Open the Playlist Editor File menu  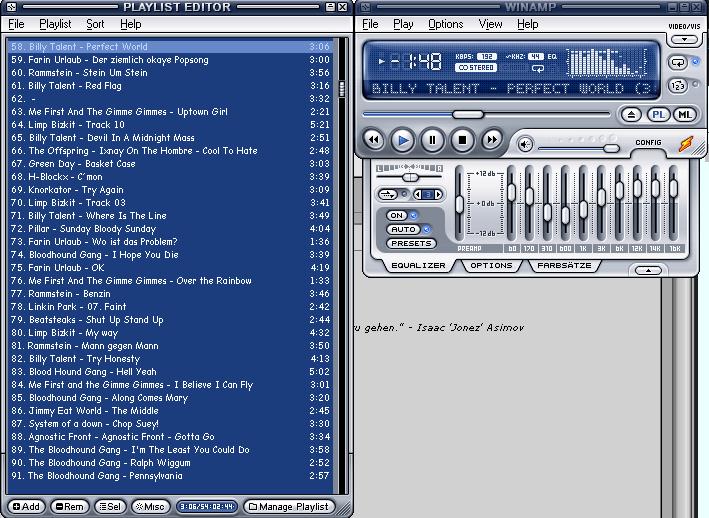[16, 24]
